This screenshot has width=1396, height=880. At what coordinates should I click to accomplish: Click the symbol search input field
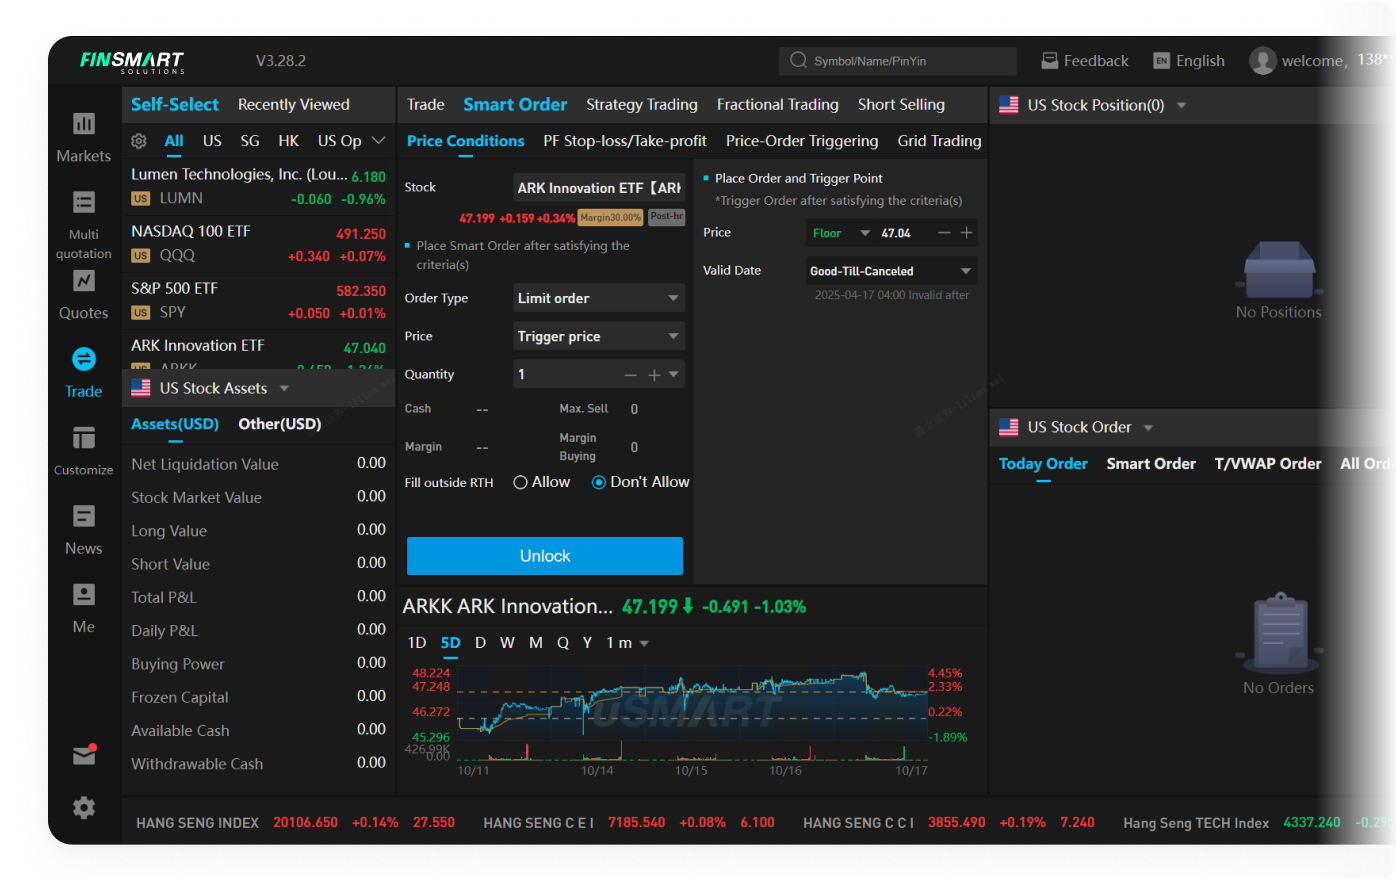pos(898,61)
